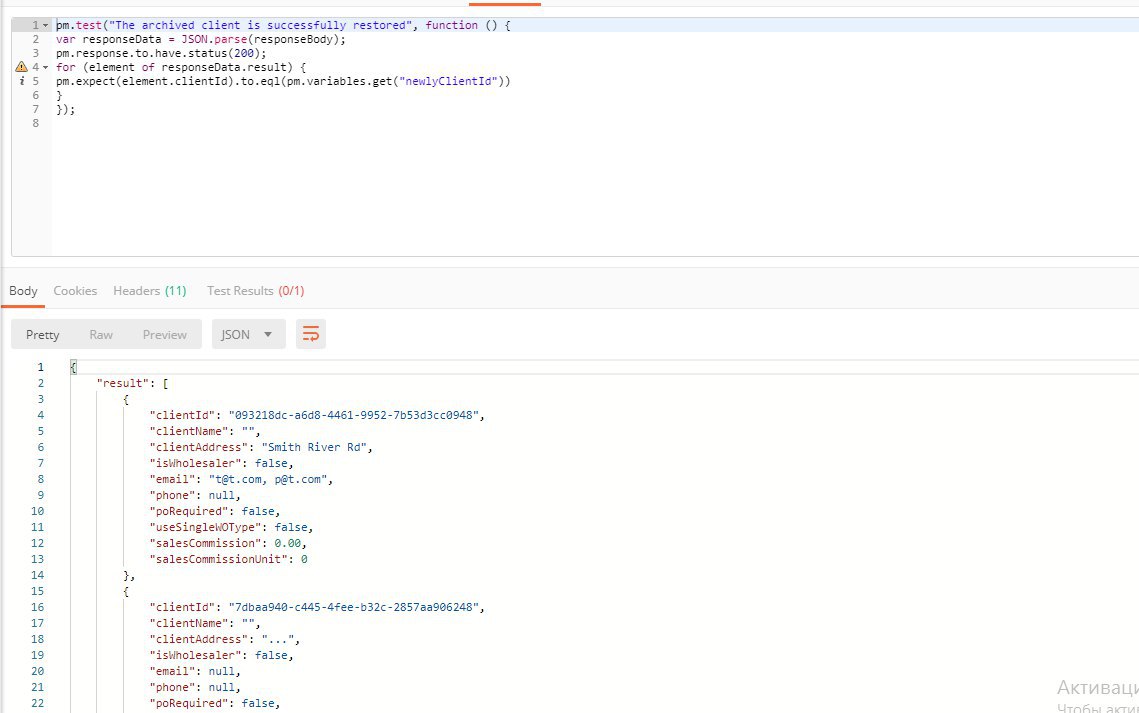Click clientId value starting with 093218dc
Screen dimensions: 1139x713
[x=354, y=415]
